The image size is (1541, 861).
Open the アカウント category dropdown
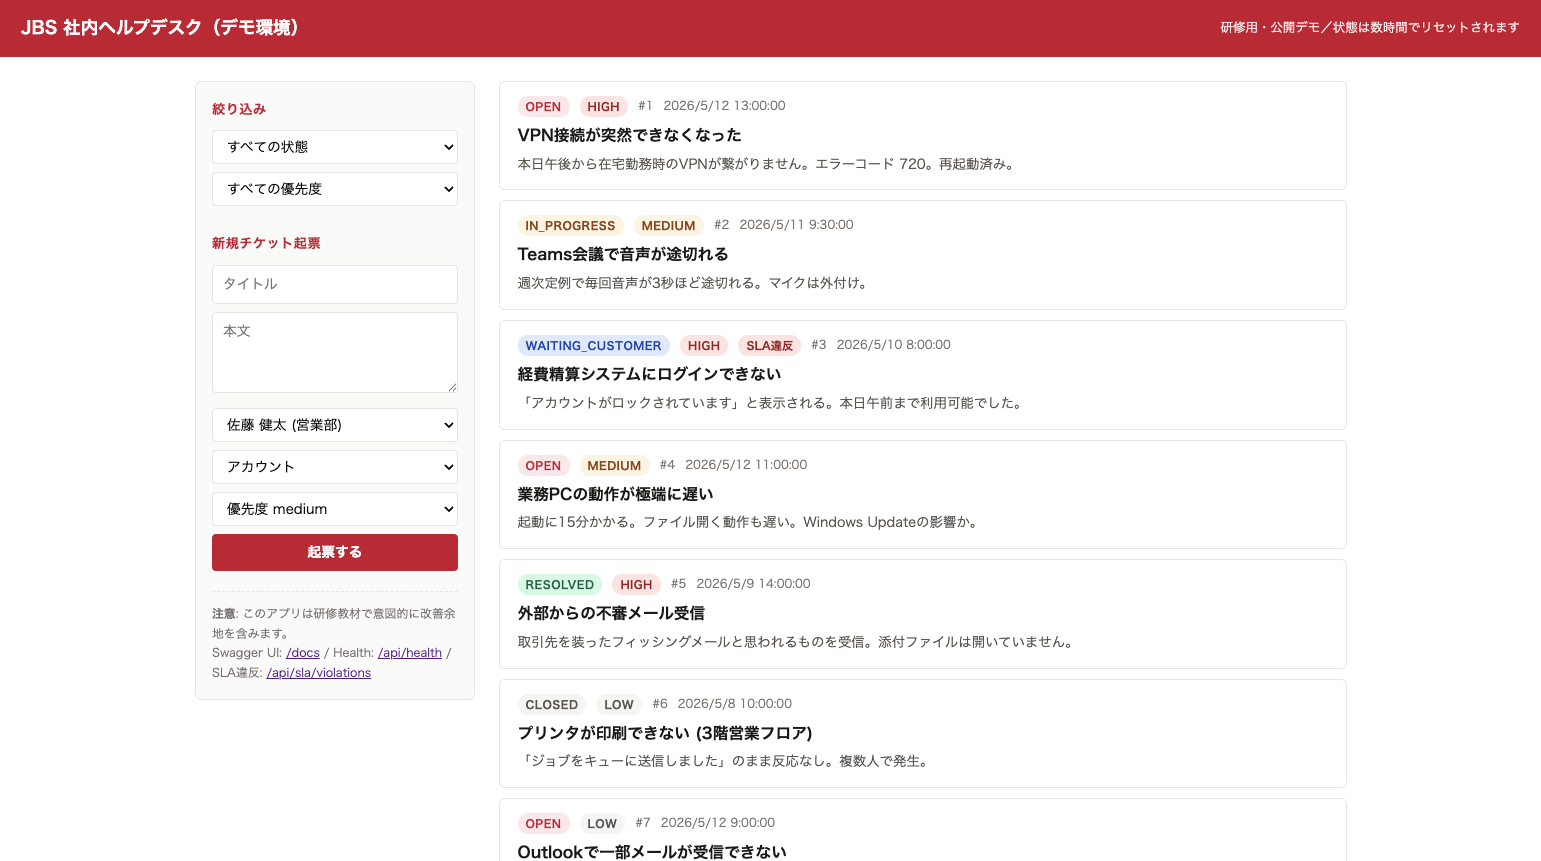pos(334,467)
